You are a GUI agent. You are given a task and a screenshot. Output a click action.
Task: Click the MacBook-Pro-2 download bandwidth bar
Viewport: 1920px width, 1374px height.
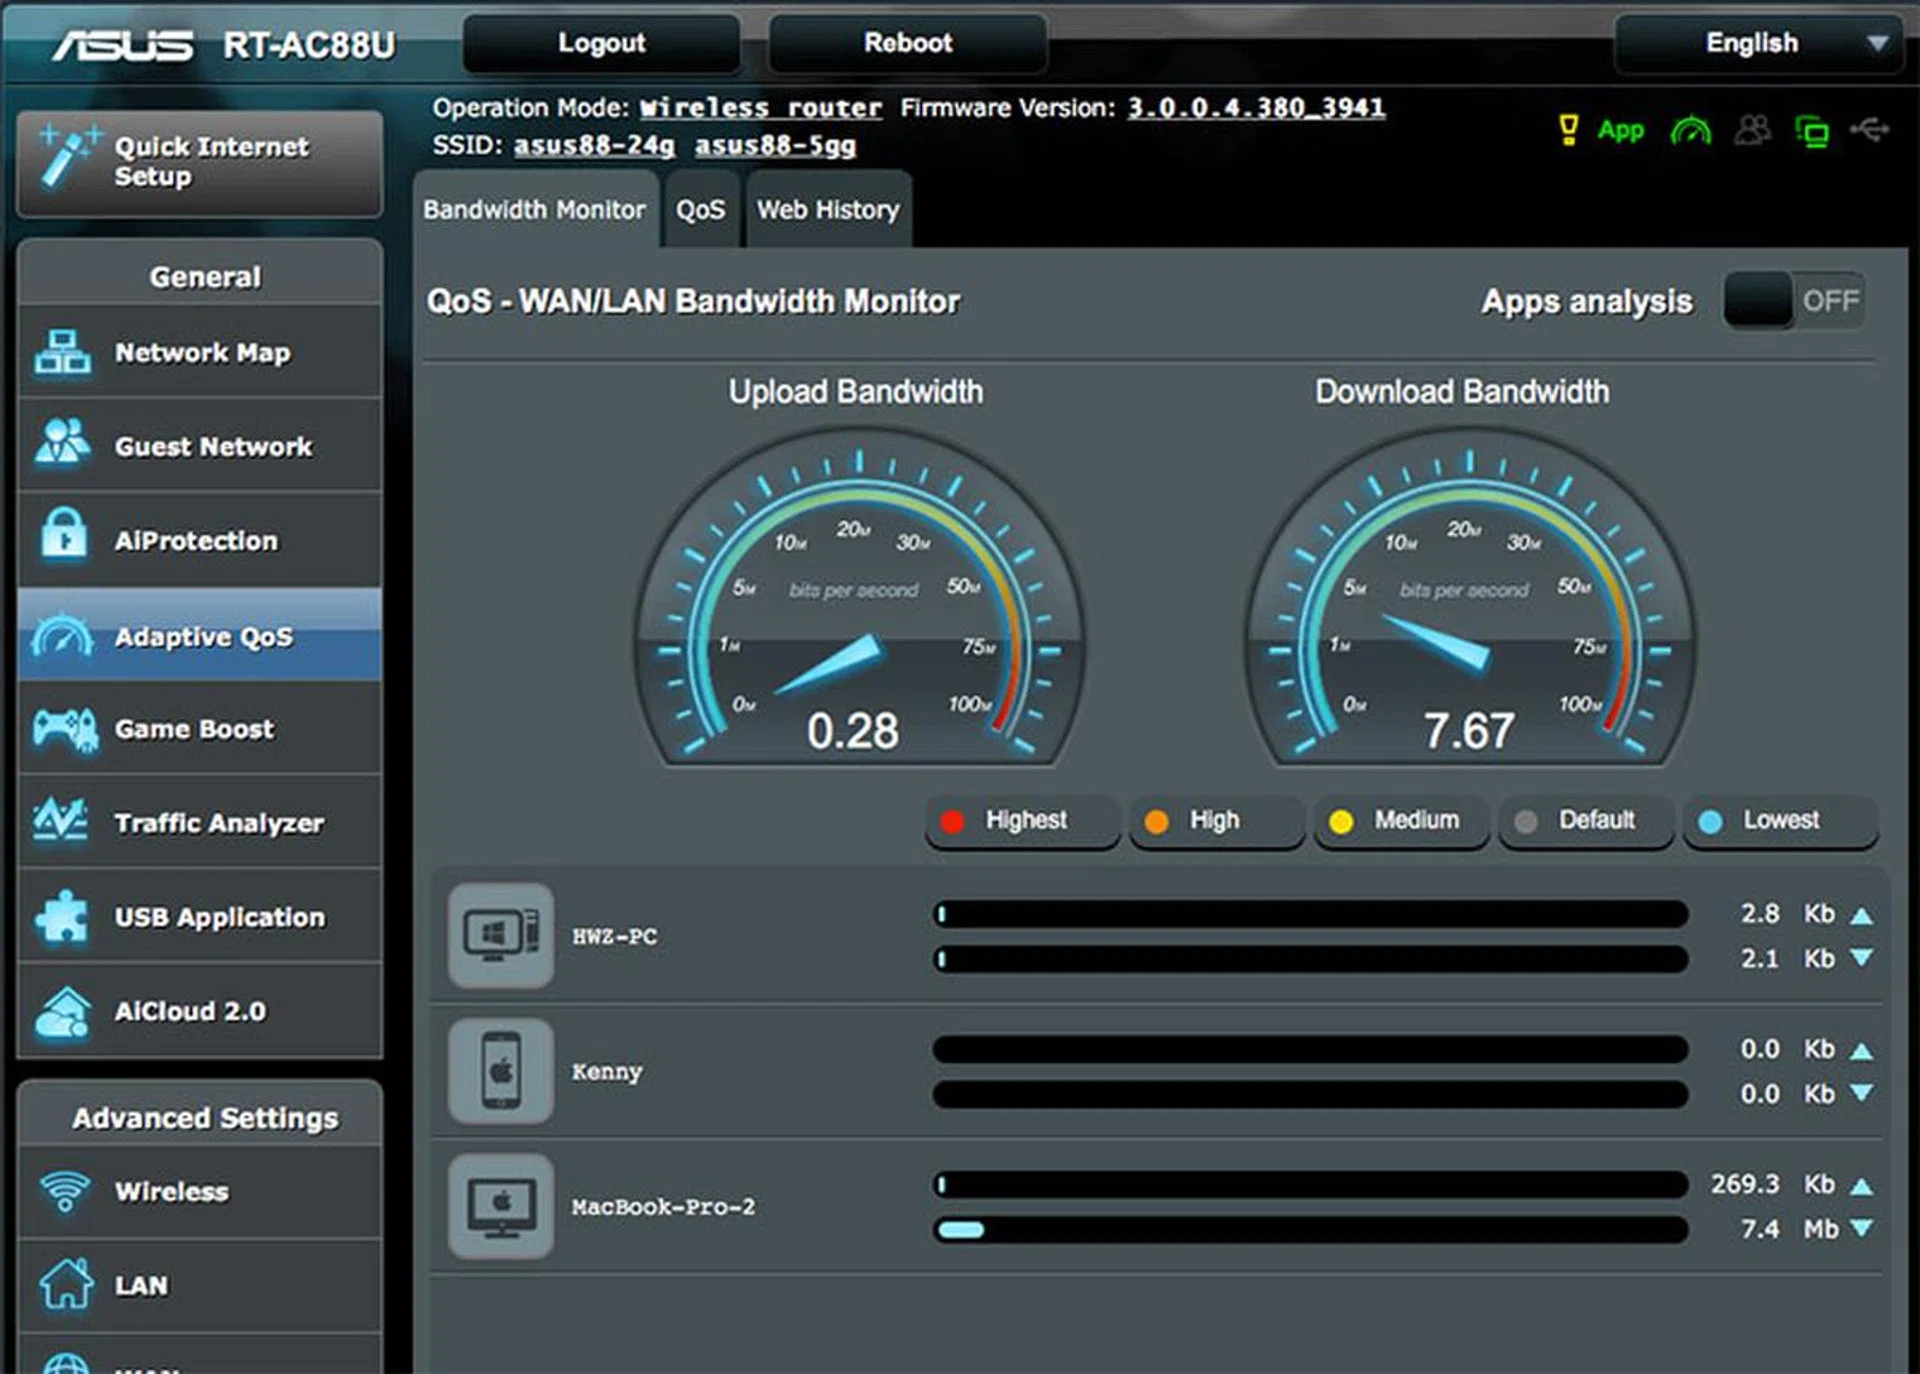pyautogui.click(x=1310, y=1229)
